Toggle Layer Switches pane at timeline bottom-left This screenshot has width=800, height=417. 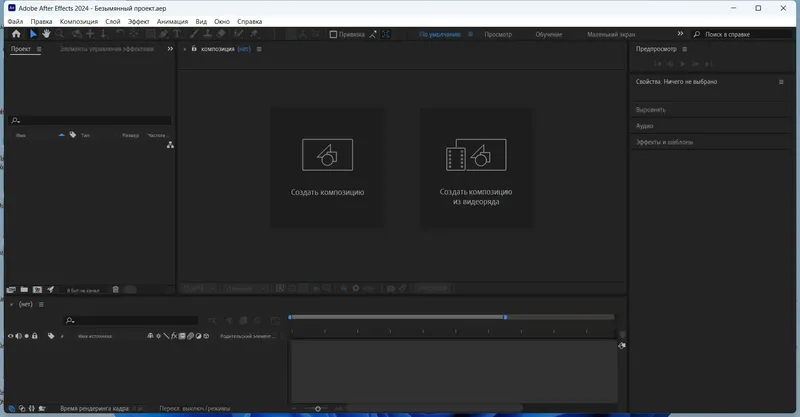(12, 408)
